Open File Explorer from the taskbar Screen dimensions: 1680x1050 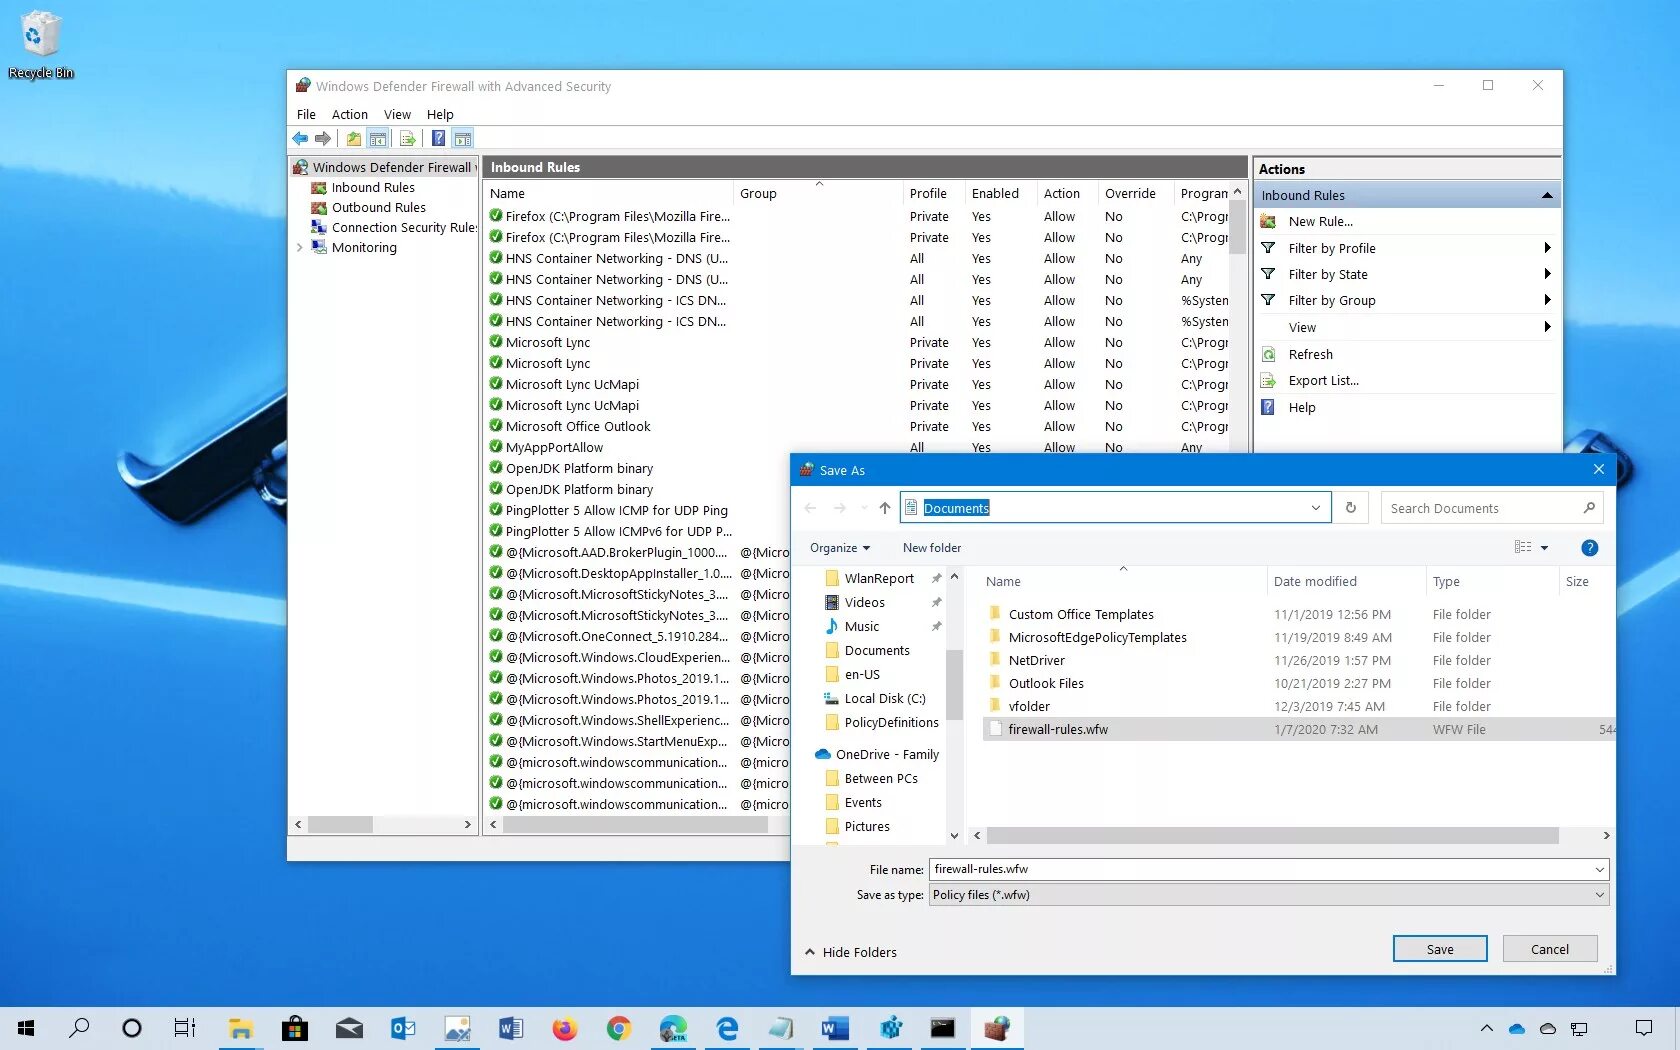[x=240, y=1028]
